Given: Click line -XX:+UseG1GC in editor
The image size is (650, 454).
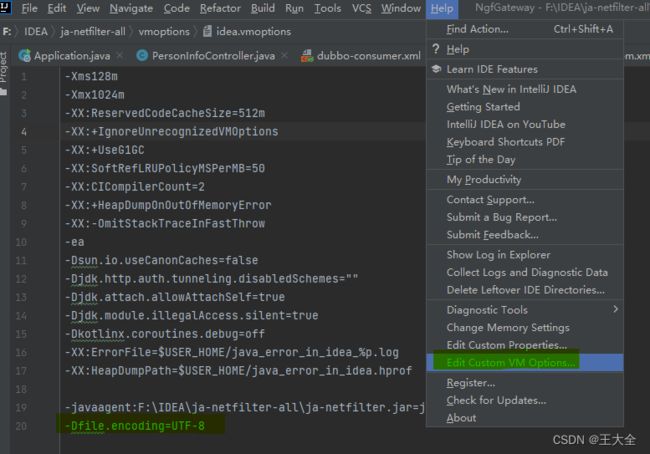Looking at the screenshot, I should [104, 150].
